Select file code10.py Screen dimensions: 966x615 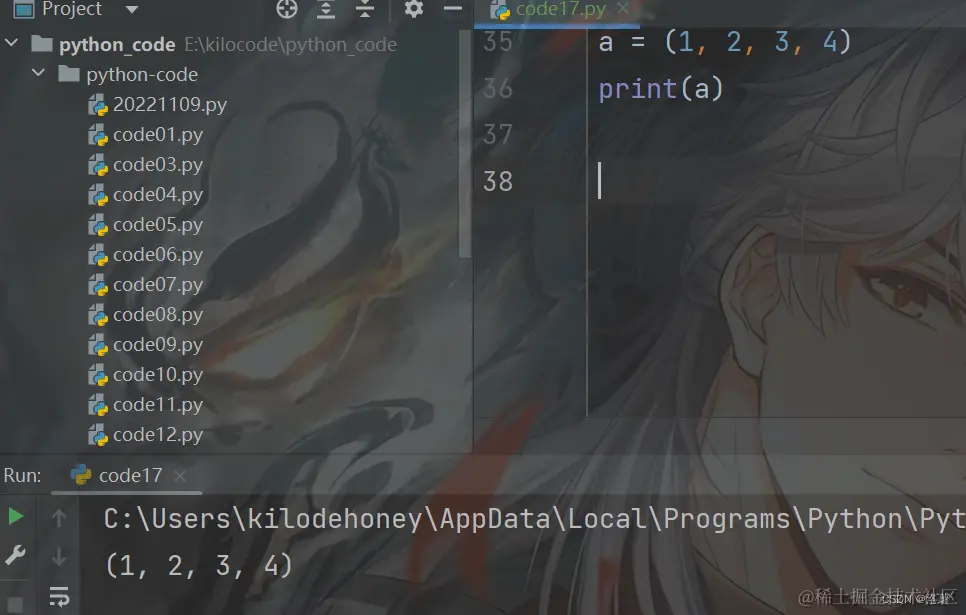coord(158,375)
